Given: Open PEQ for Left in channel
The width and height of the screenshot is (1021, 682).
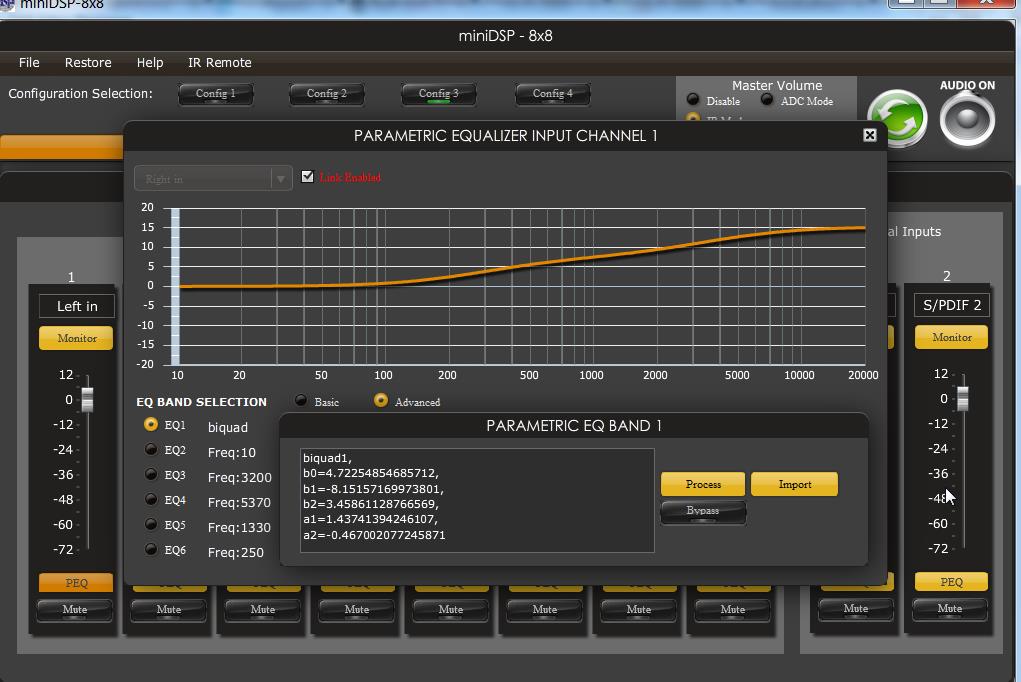Looking at the screenshot, I should pyautogui.click(x=76, y=582).
